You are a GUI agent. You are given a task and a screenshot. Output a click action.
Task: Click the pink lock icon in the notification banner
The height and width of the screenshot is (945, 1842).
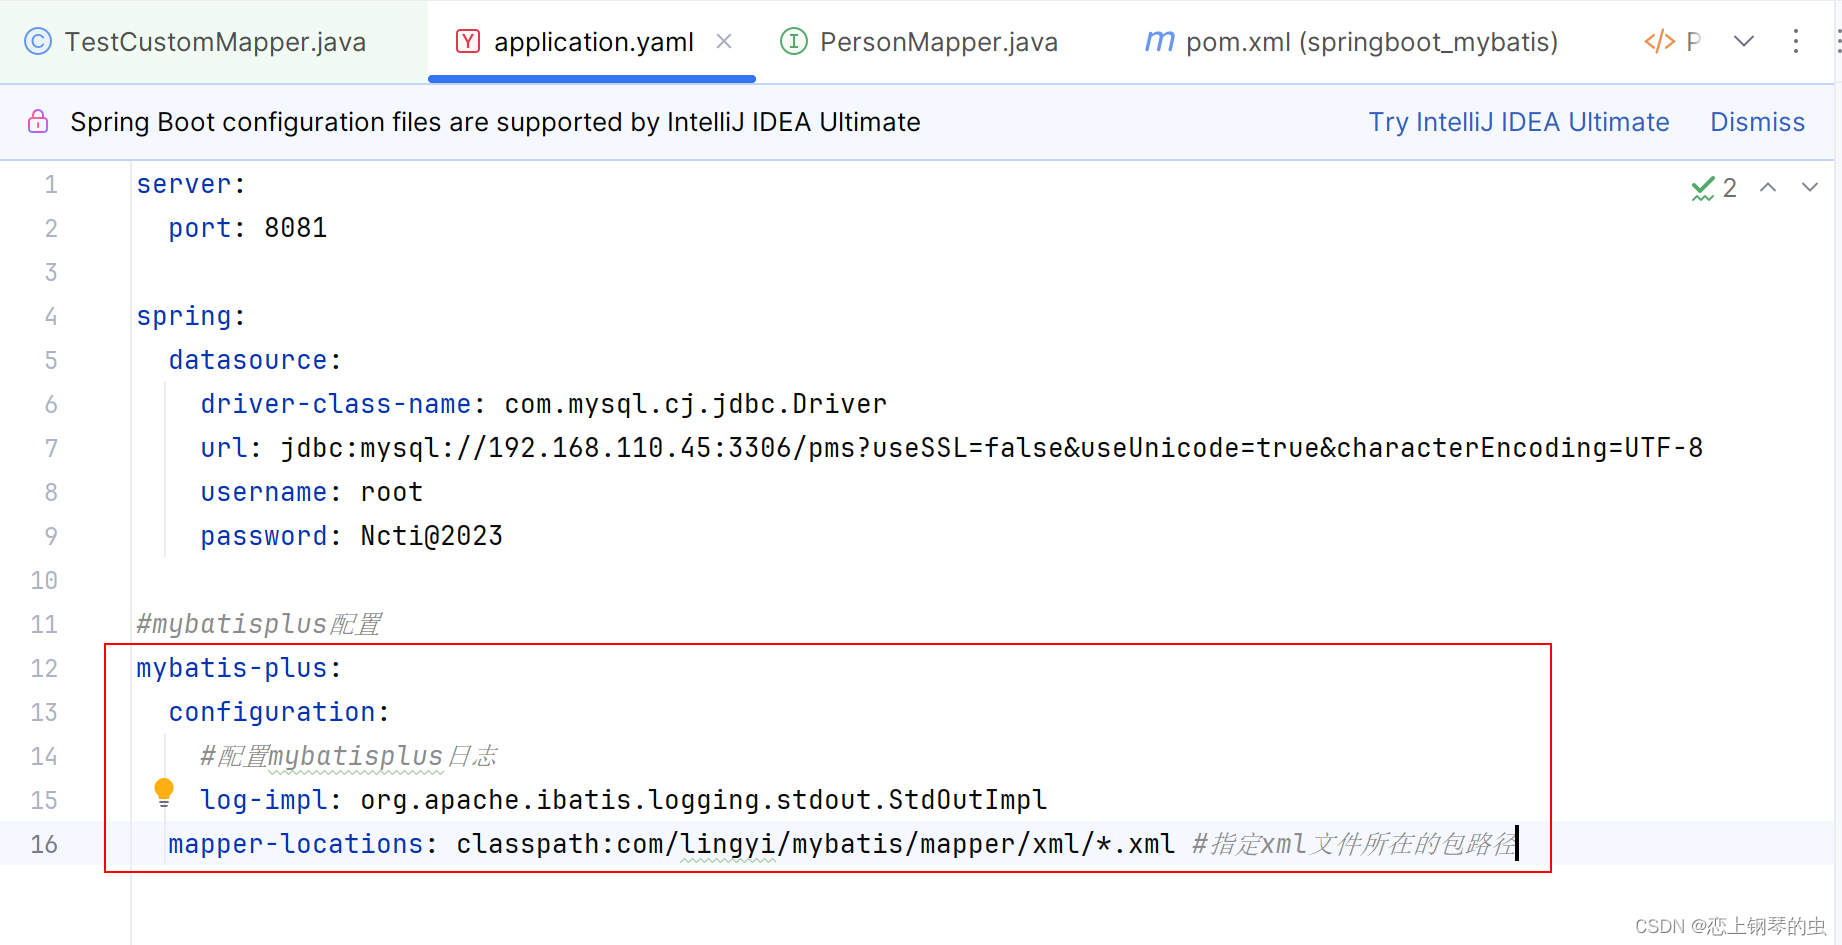(x=36, y=121)
